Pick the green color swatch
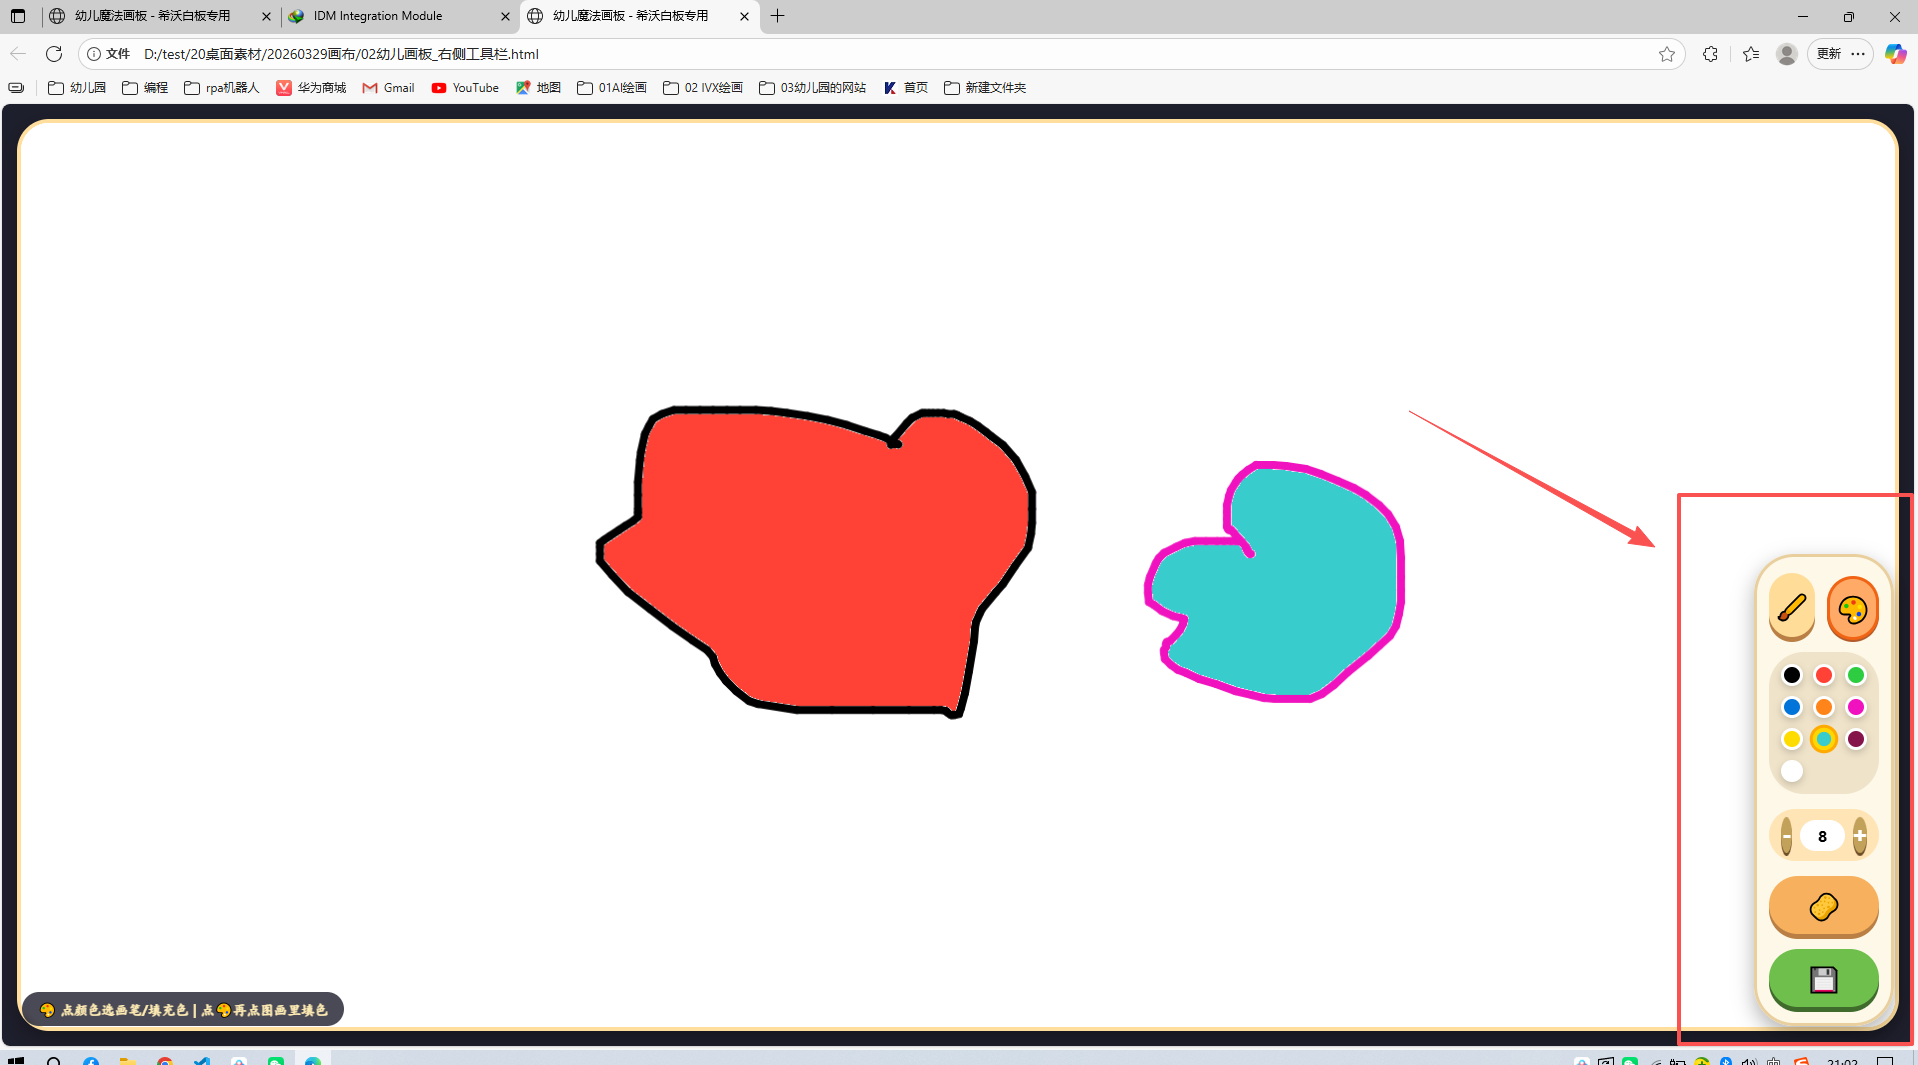The image size is (1918, 1065). click(x=1855, y=675)
